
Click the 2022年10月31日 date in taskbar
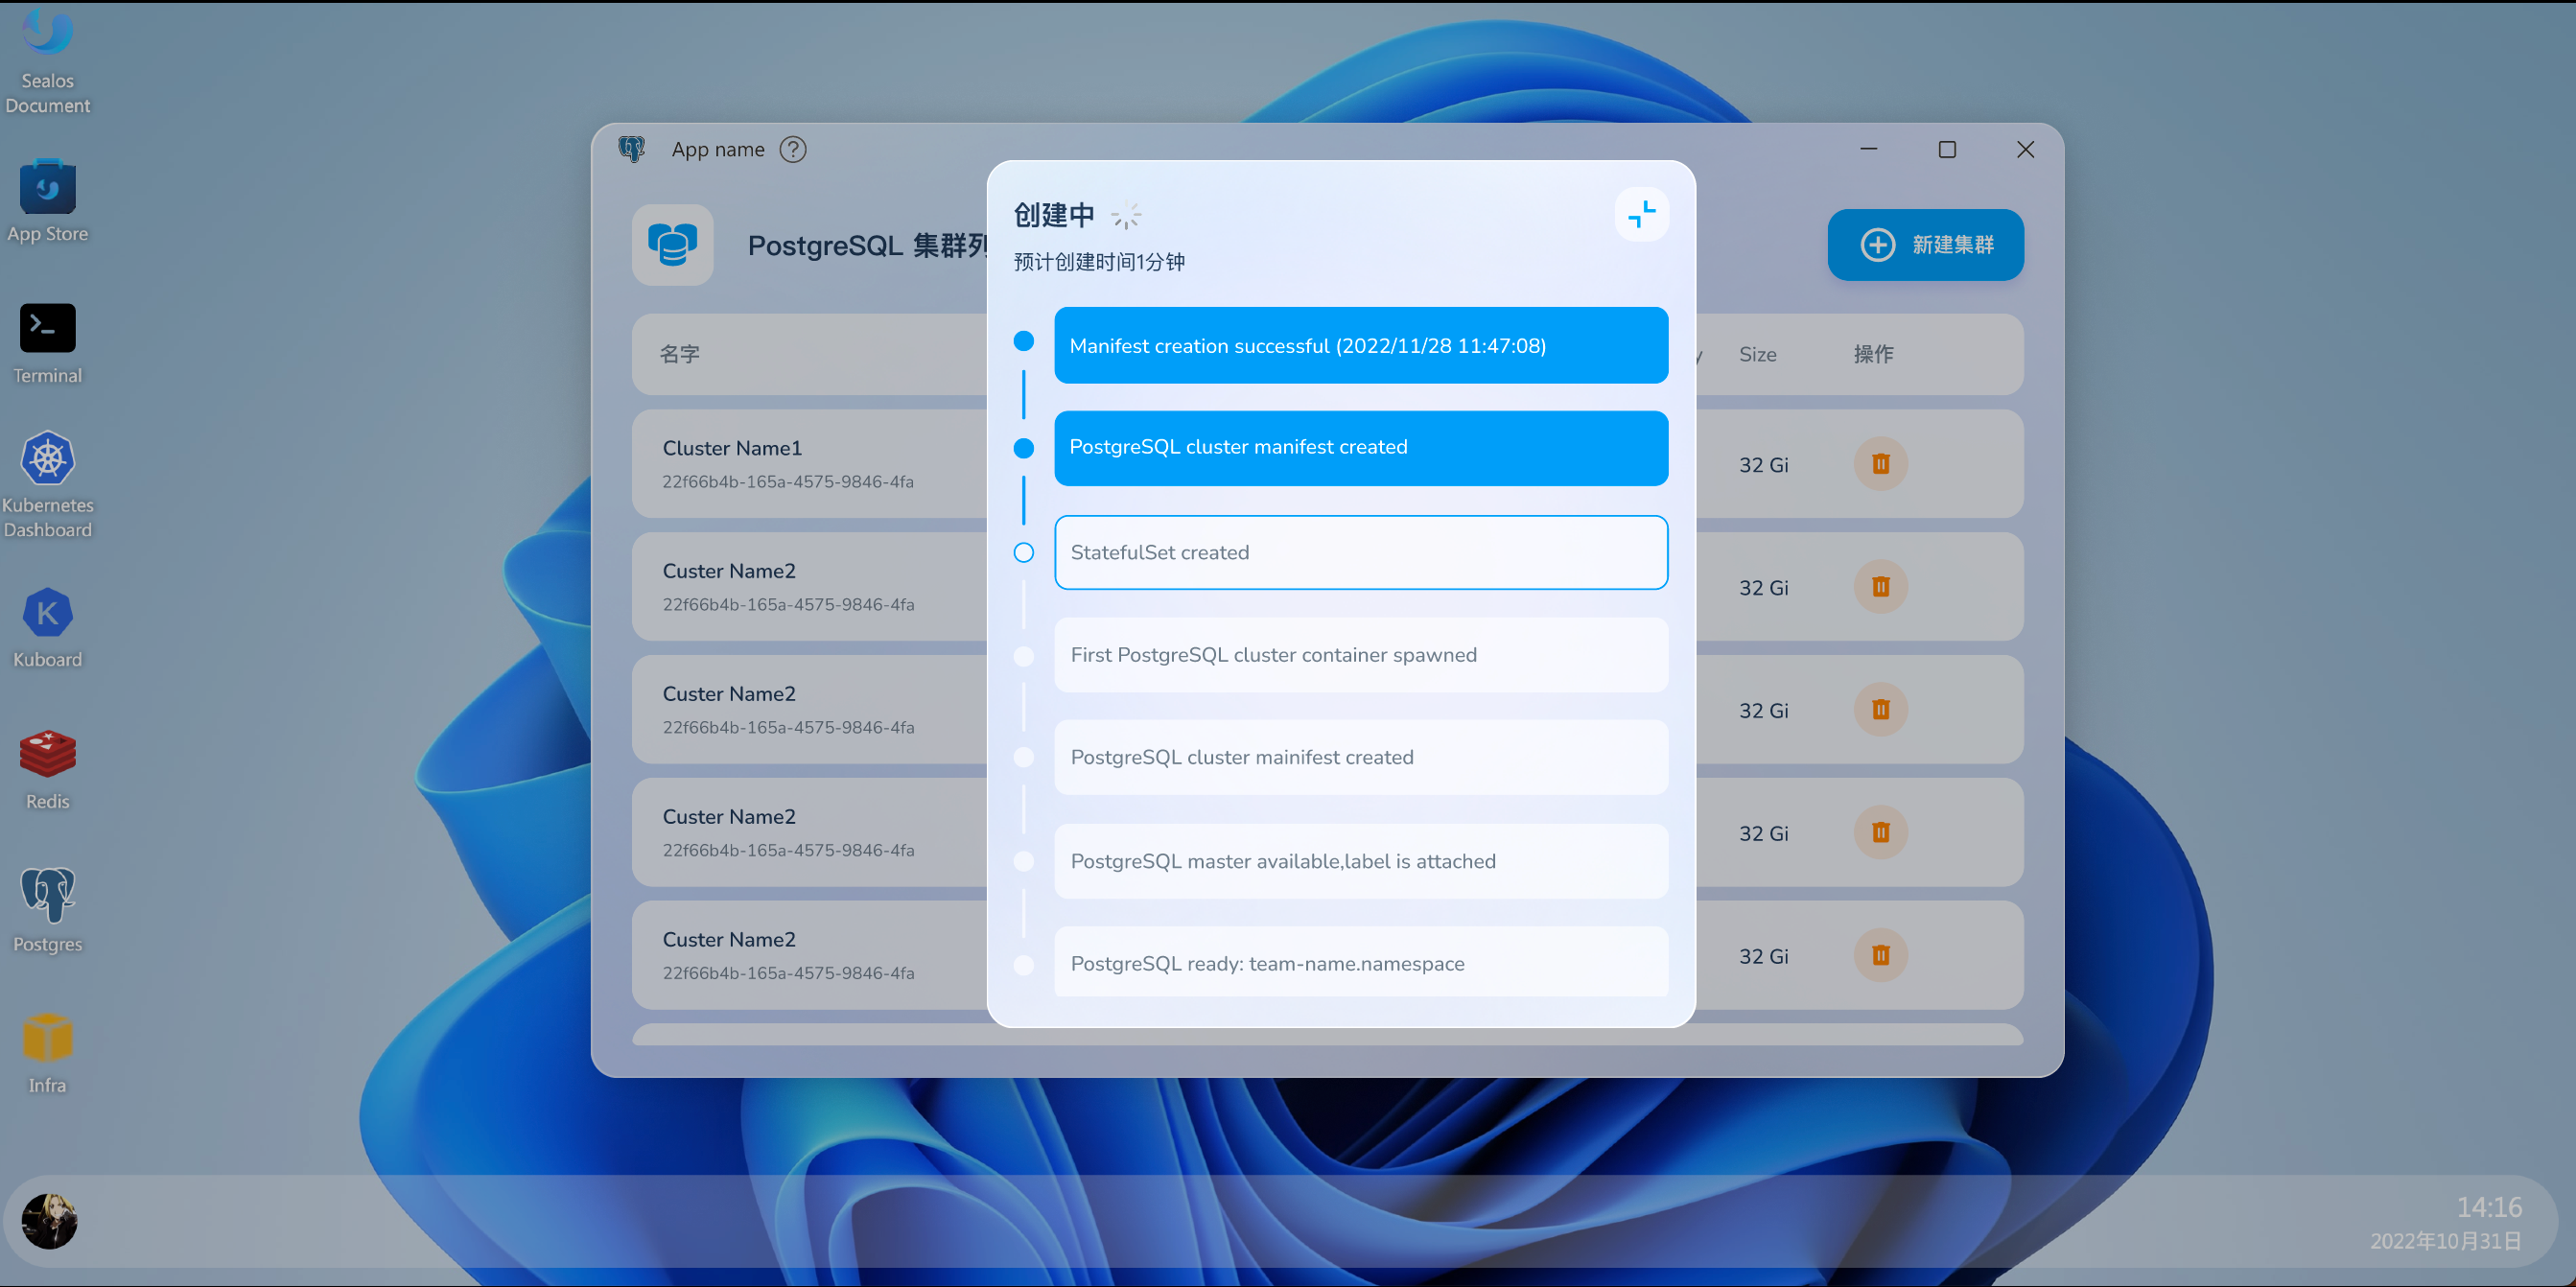(x=2445, y=1241)
